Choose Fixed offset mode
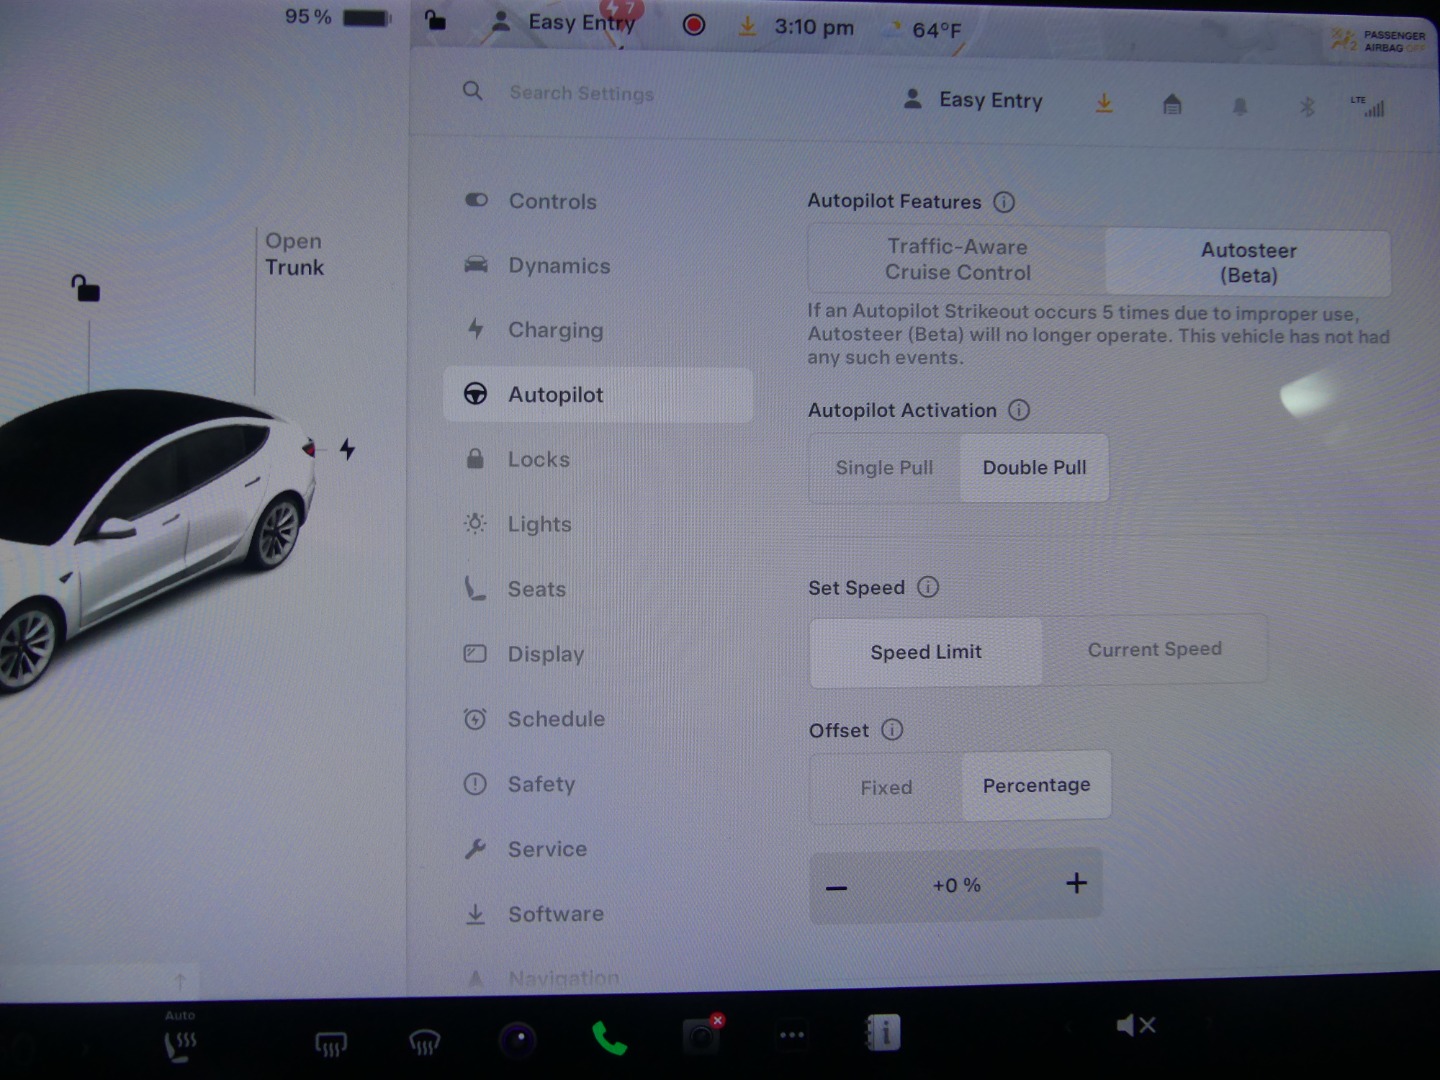Viewport: 1440px width, 1080px height. point(886,788)
